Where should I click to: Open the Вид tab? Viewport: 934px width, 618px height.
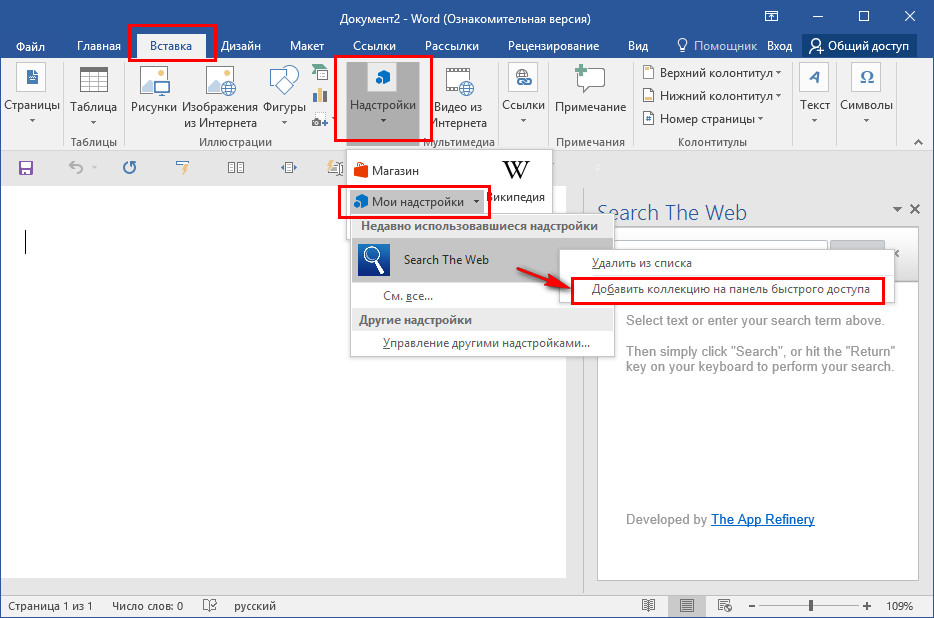(x=638, y=46)
